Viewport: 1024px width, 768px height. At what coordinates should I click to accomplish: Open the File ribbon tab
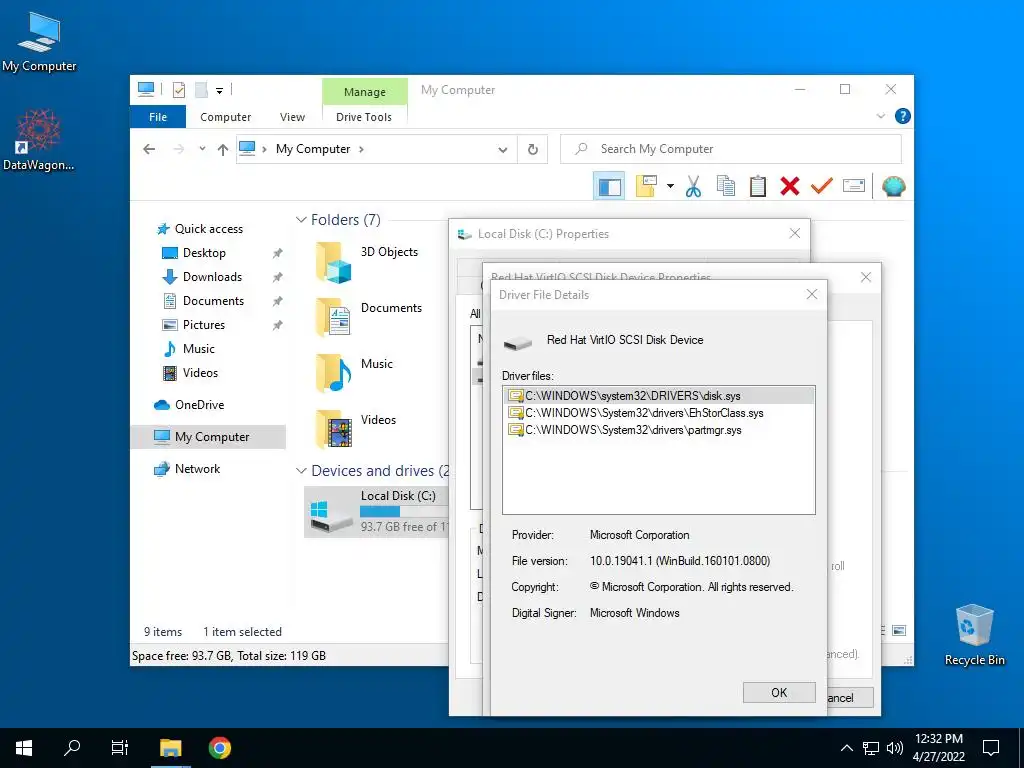tap(158, 117)
